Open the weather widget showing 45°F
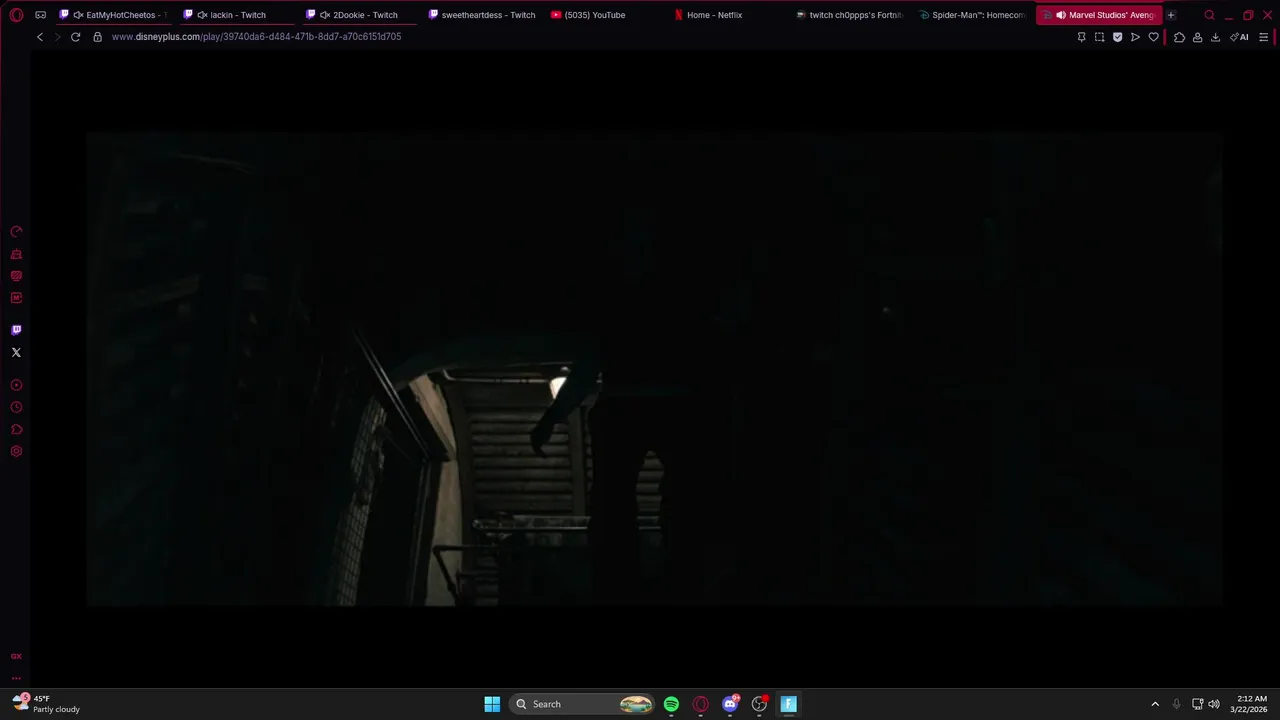1280x720 pixels. [46, 704]
